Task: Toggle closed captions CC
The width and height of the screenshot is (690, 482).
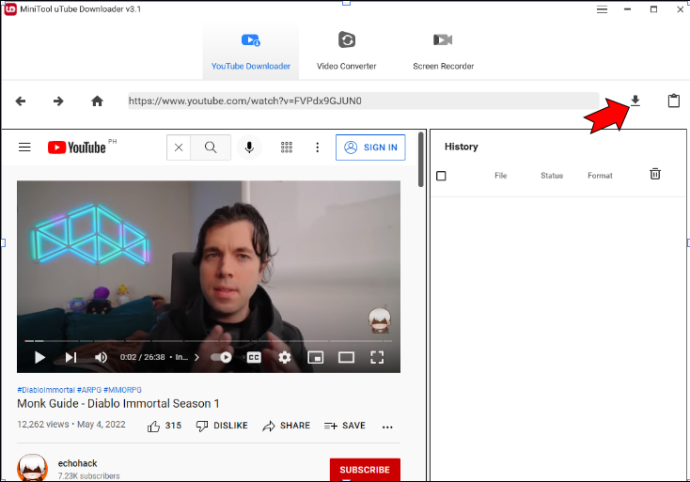Action: 253,357
